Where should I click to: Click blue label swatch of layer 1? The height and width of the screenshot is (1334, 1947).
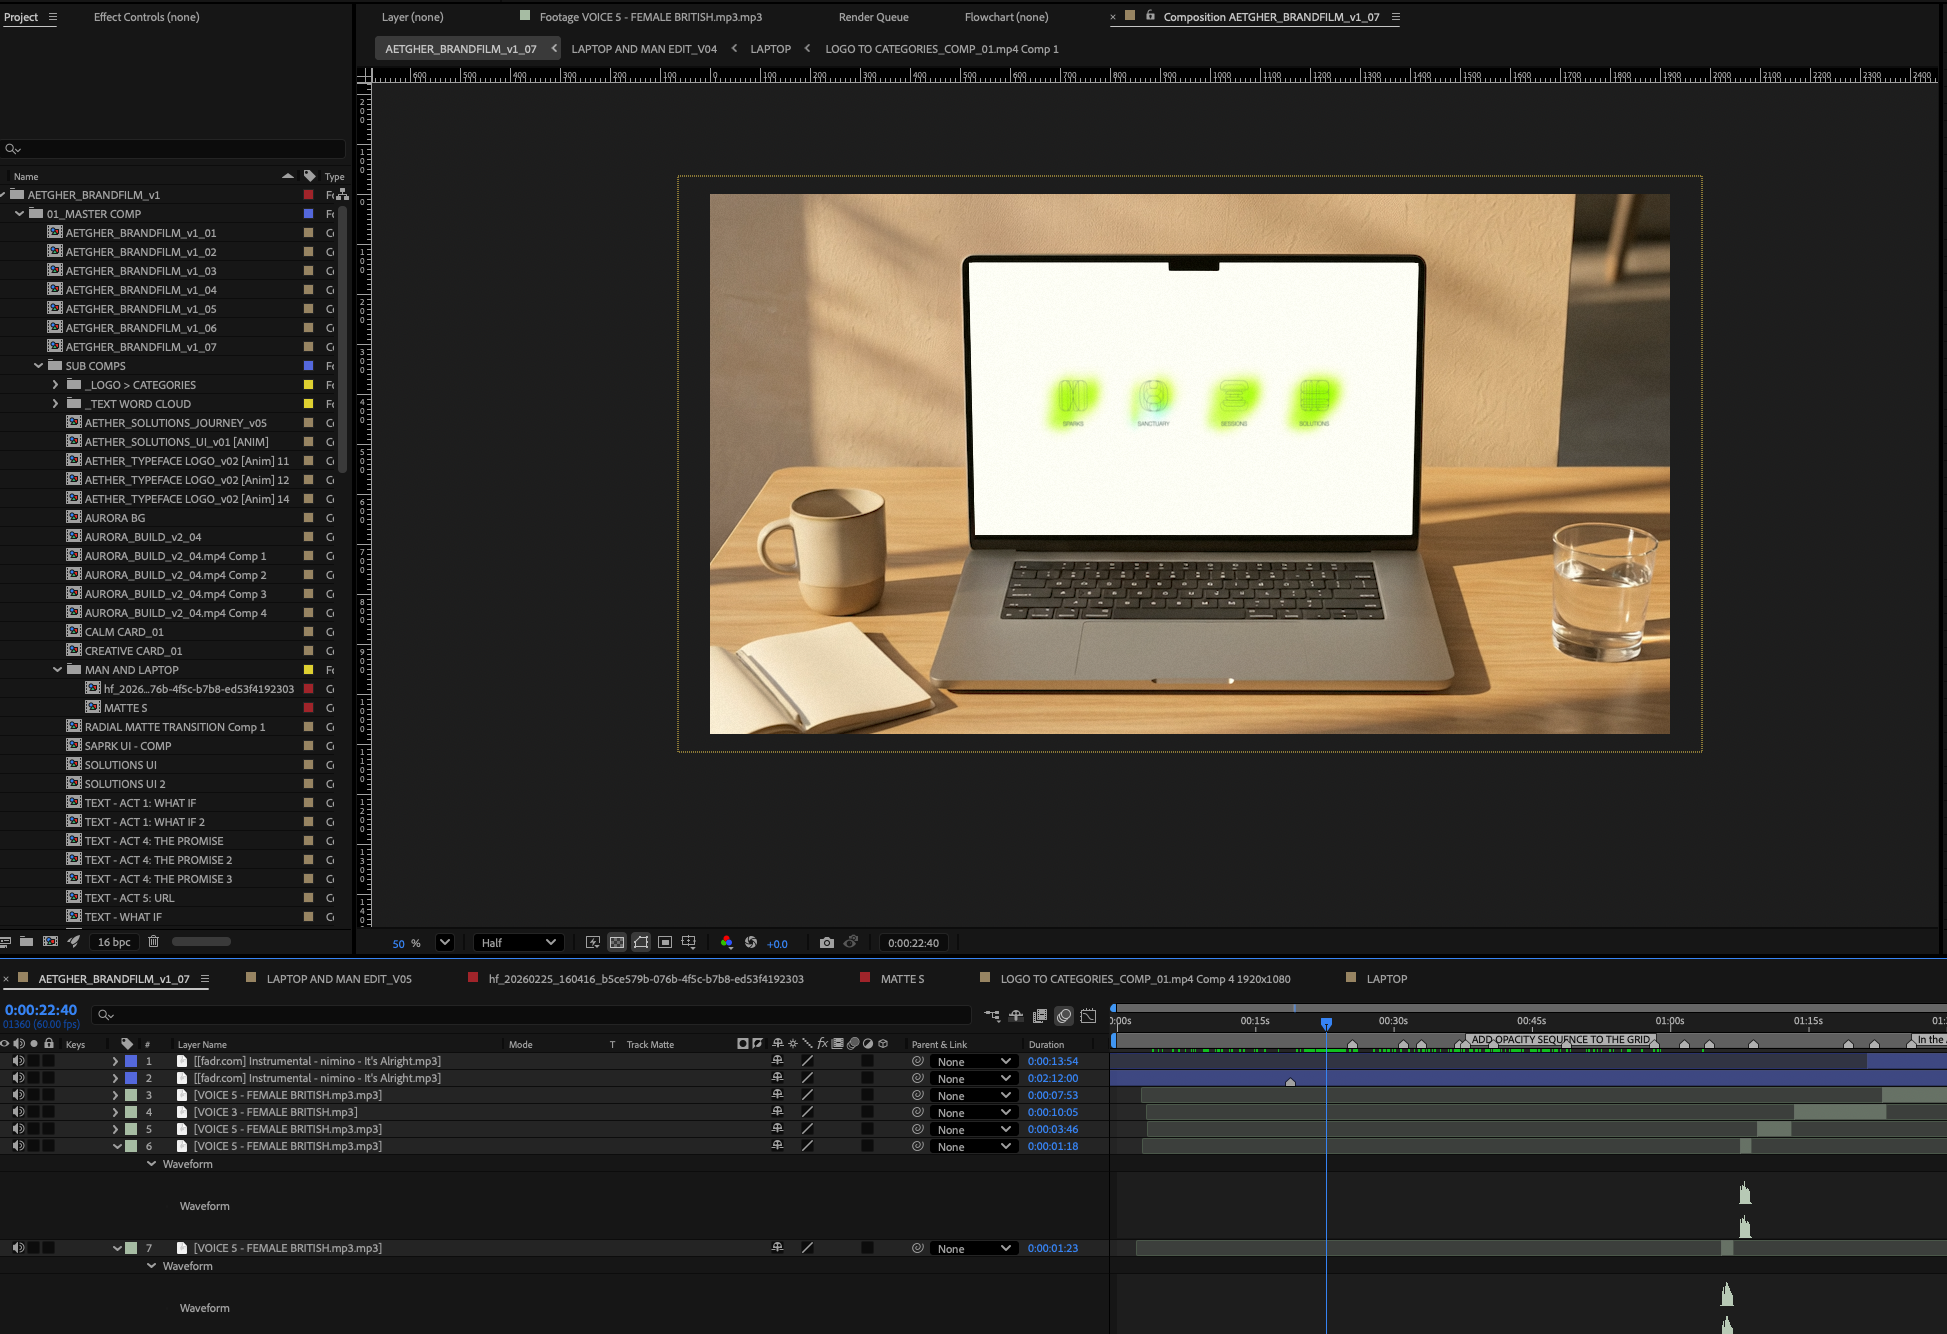(131, 1061)
